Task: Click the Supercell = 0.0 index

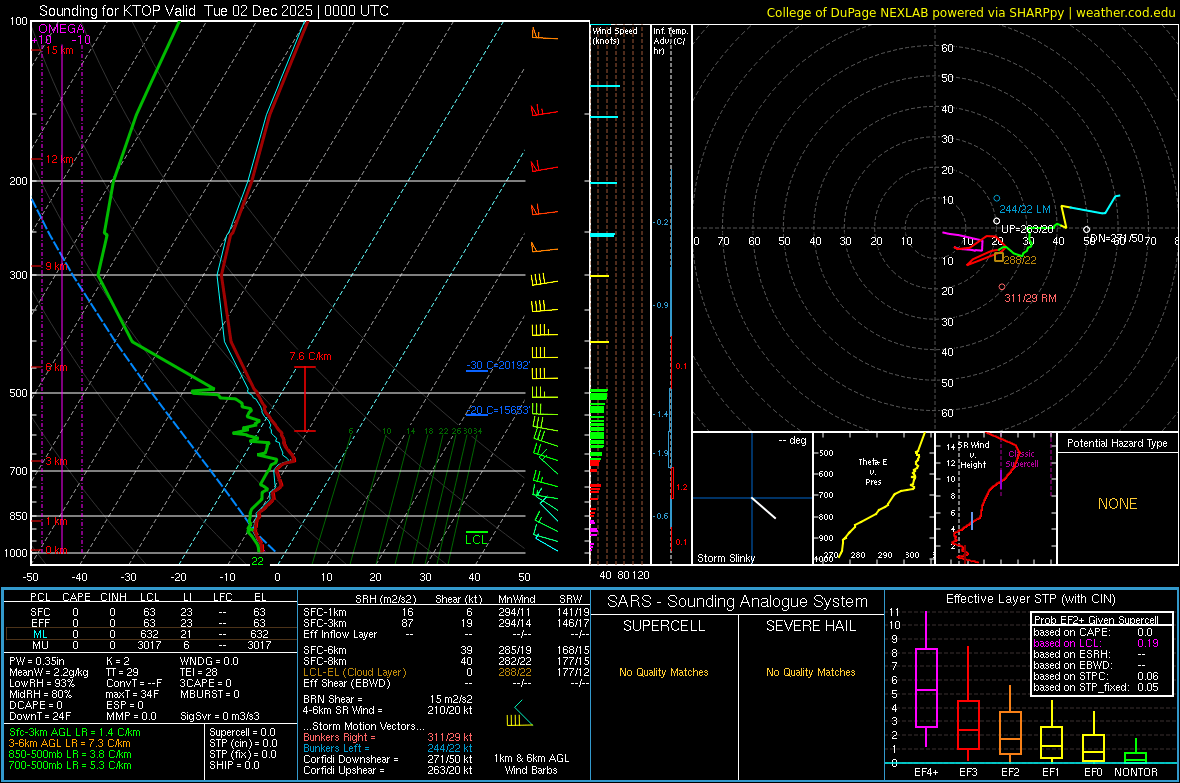Action: tap(242, 732)
